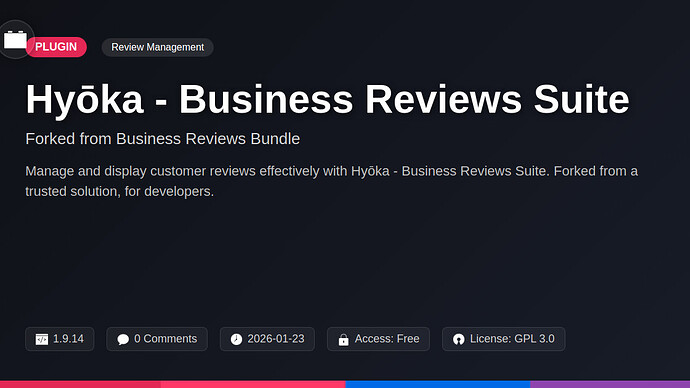Click the code version icon
Screen dimensions: 690x388
point(42,339)
